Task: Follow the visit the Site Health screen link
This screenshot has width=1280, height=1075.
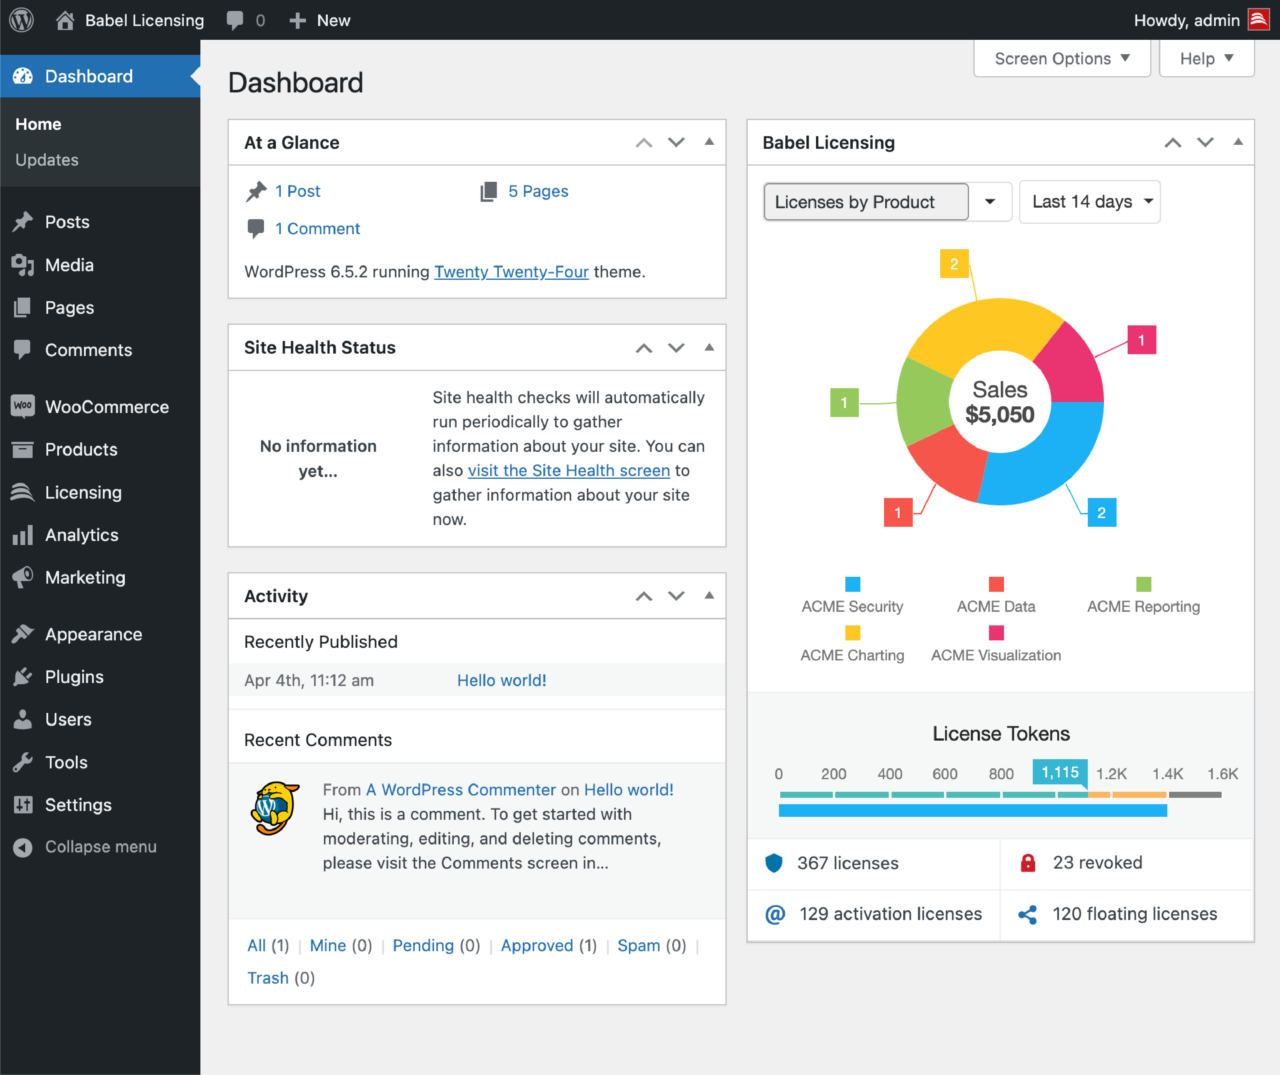Action: point(568,470)
